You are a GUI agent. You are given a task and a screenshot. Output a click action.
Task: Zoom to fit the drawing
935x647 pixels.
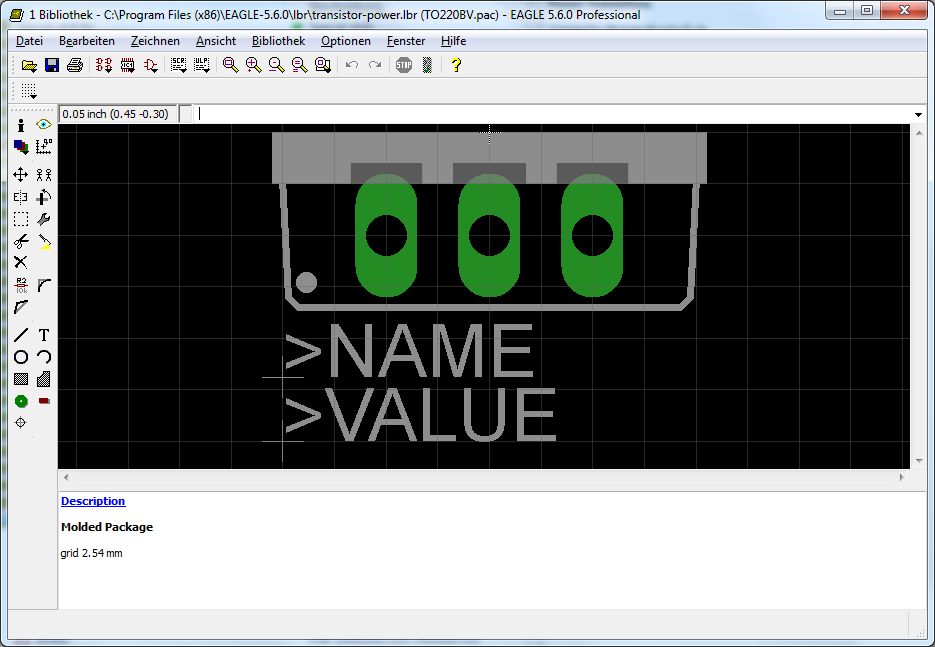point(231,65)
